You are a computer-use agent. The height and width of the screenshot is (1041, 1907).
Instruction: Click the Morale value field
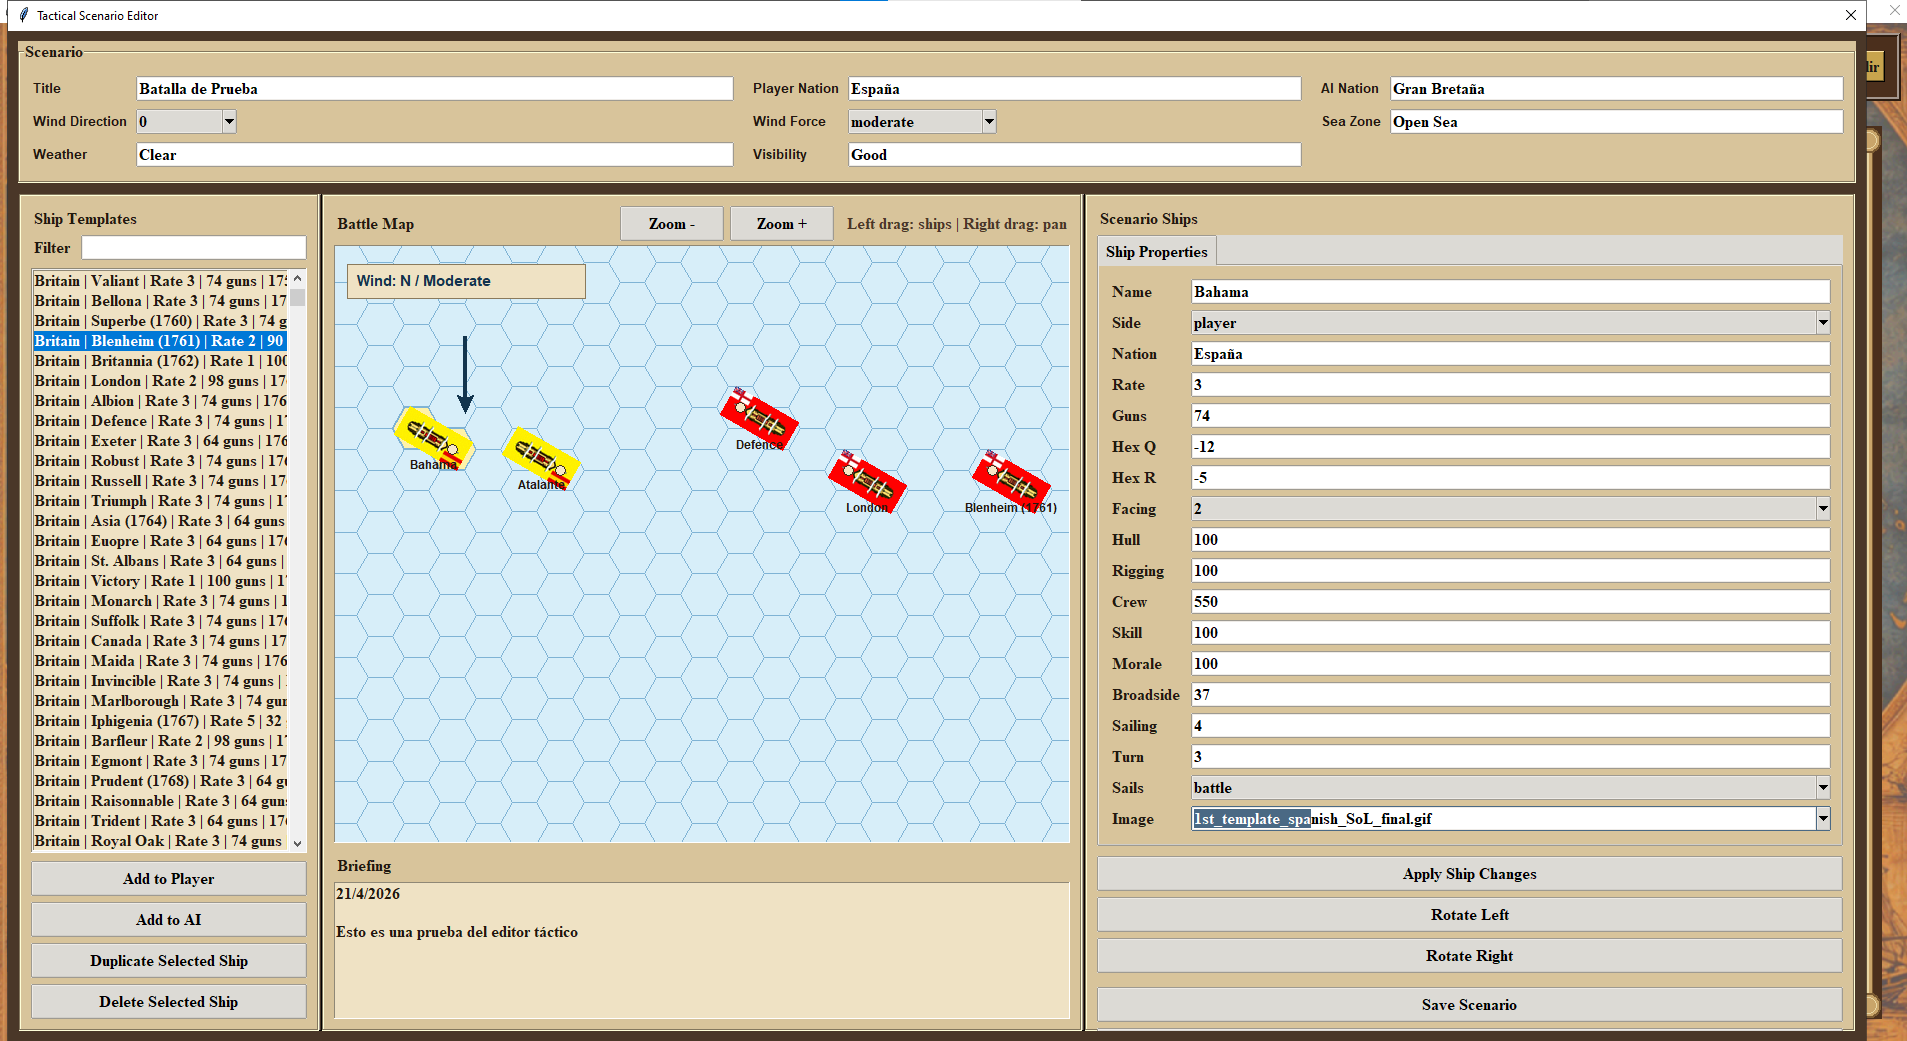click(1510, 663)
